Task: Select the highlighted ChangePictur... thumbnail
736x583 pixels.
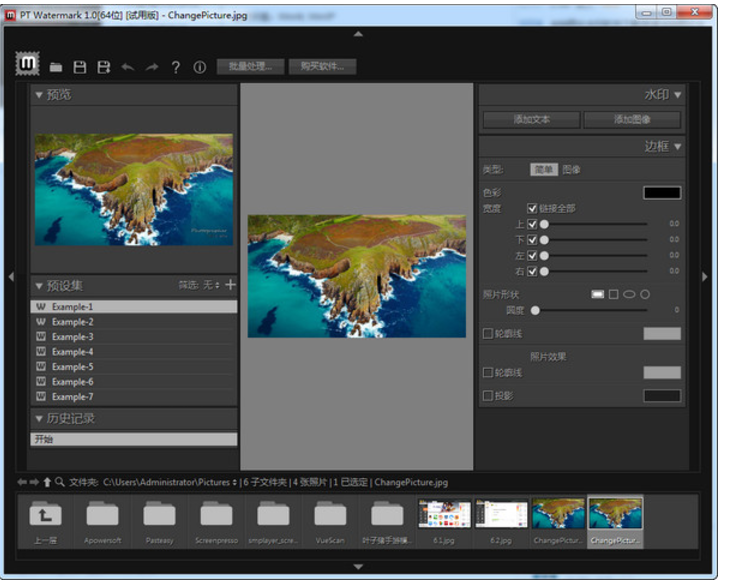Action: pyautogui.click(x=615, y=521)
